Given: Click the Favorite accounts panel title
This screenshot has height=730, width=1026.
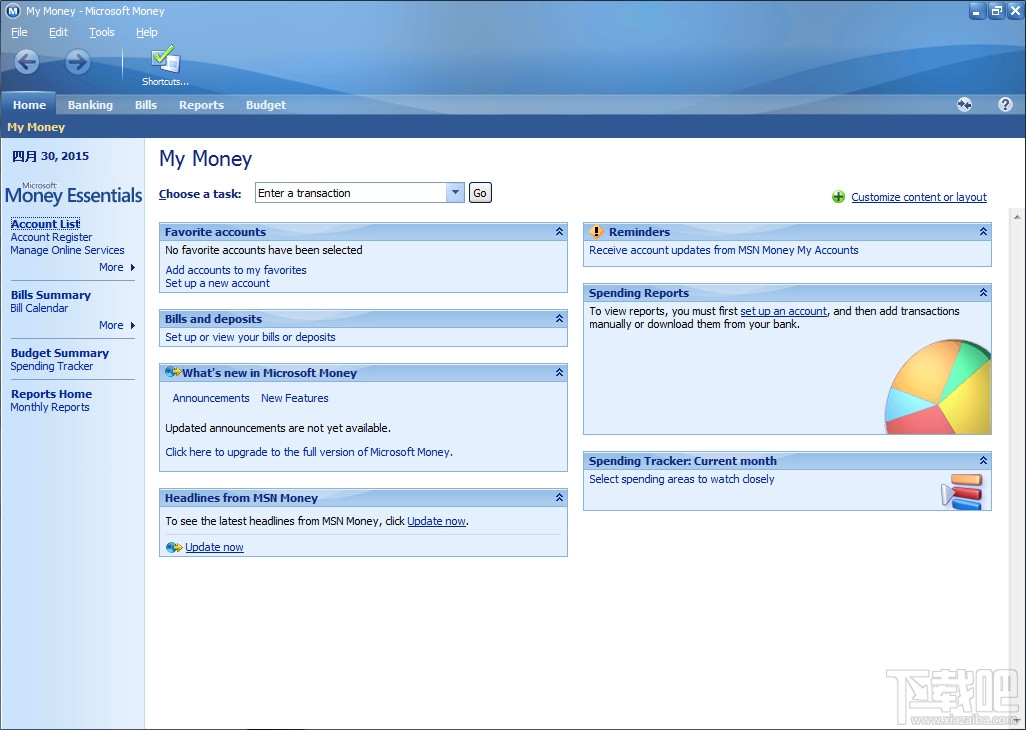Looking at the screenshot, I should click(x=215, y=232).
